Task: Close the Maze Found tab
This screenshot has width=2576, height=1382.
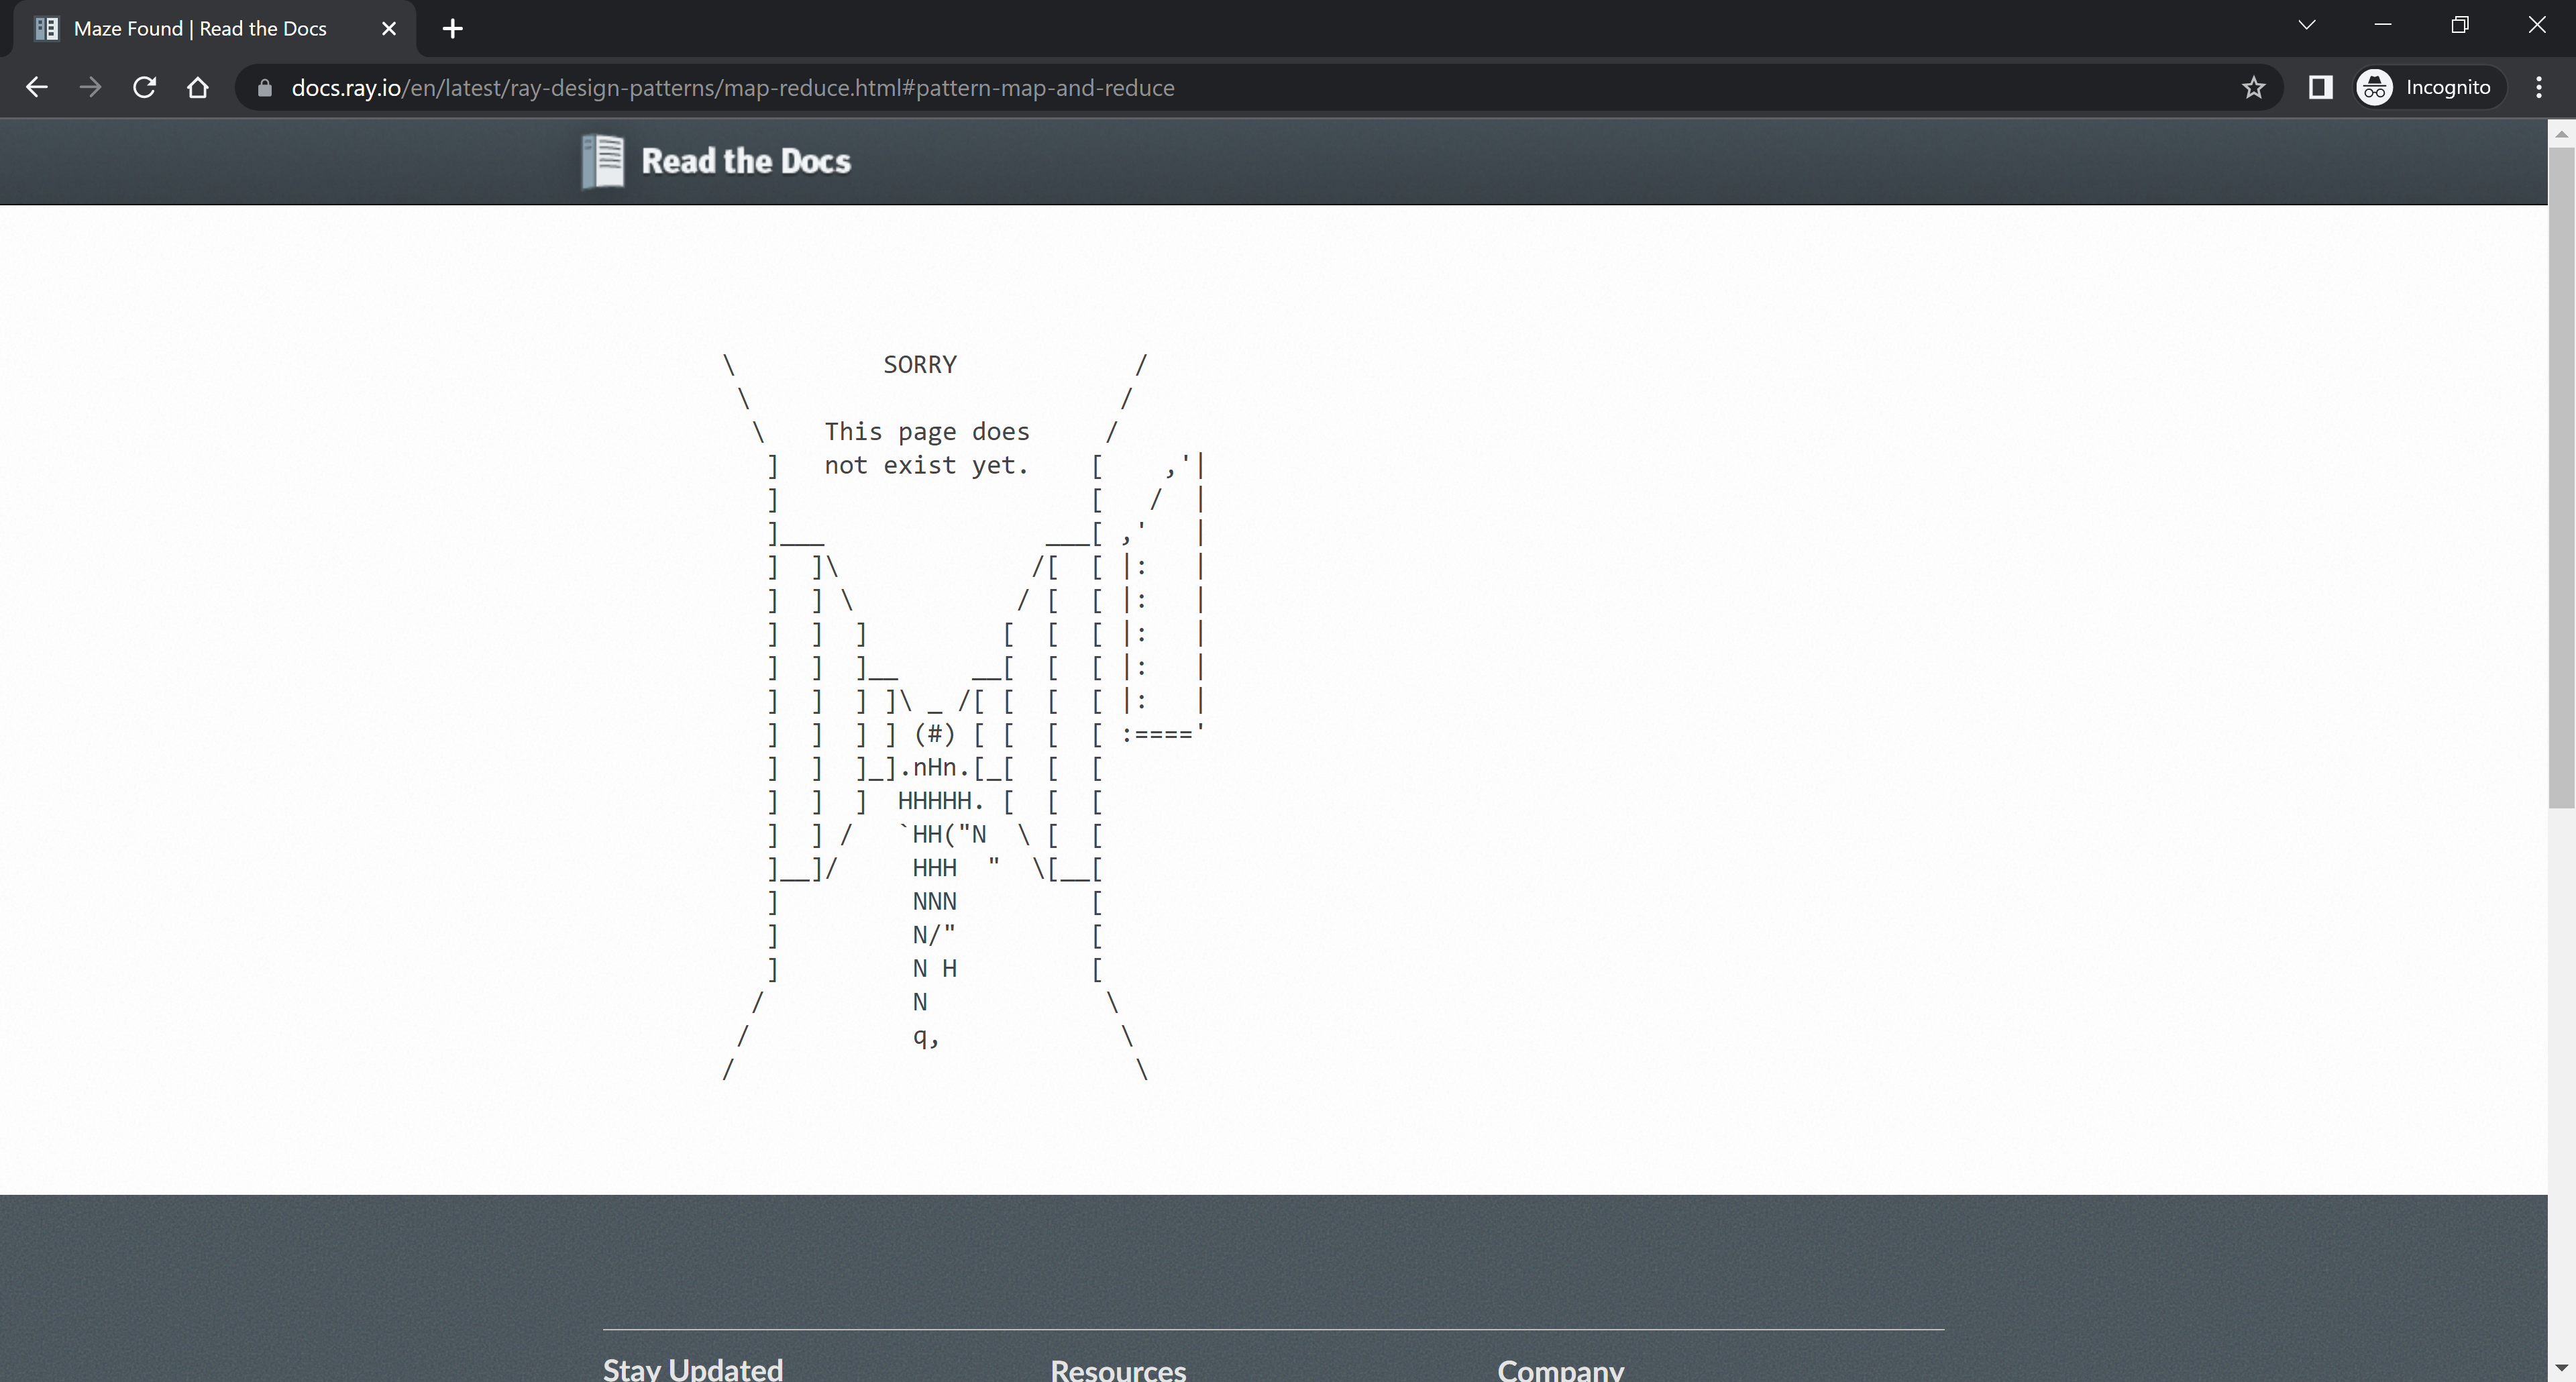Action: (389, 29)
